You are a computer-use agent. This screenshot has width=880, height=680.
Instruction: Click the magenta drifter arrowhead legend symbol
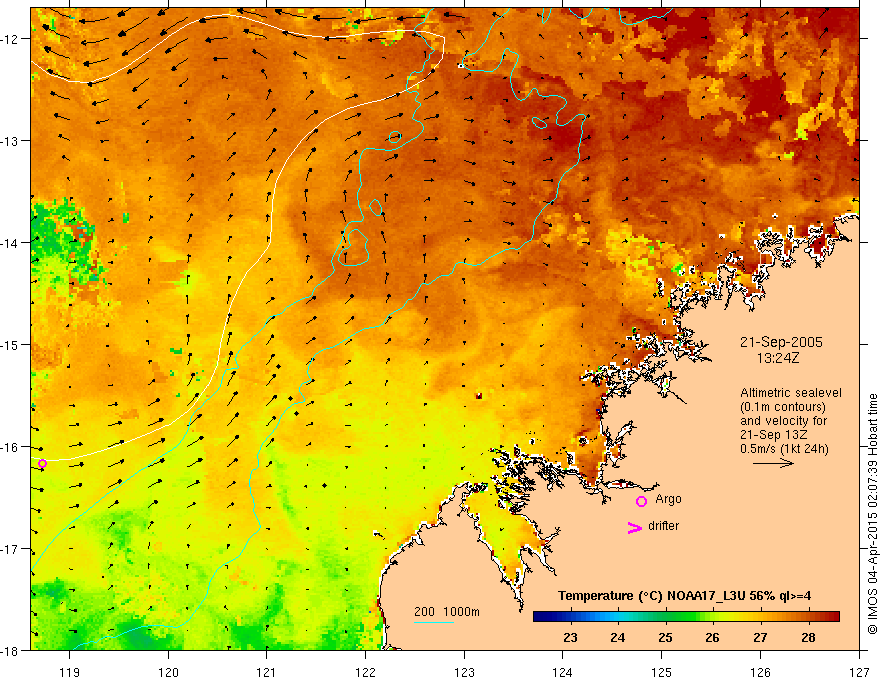click(x=634, y=528)
